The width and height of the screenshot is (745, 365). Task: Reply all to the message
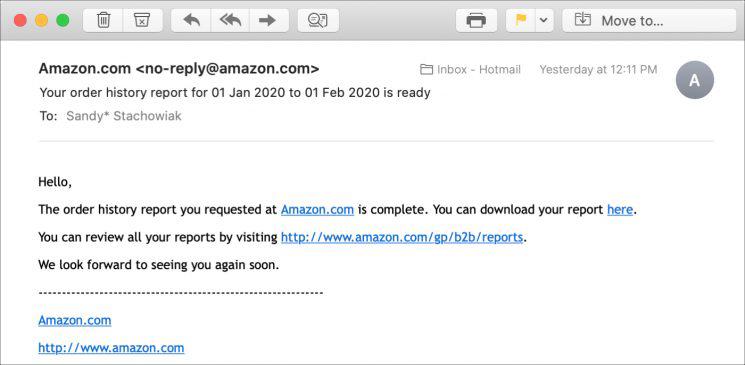(230, 20)
